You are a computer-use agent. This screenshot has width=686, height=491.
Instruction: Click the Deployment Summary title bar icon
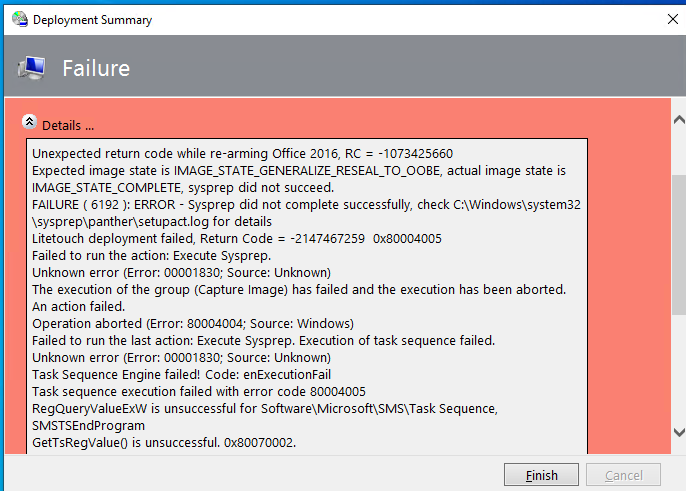coord(20,19)
